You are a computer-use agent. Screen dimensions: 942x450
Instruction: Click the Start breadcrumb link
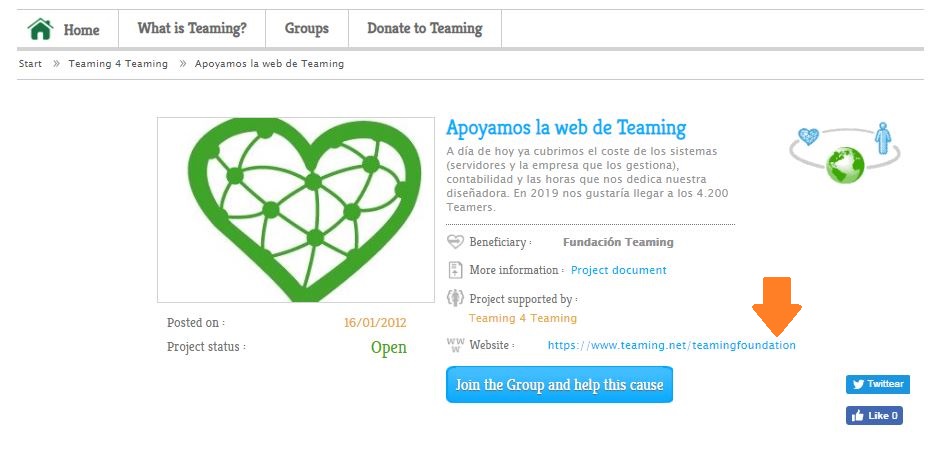[30, 64]
